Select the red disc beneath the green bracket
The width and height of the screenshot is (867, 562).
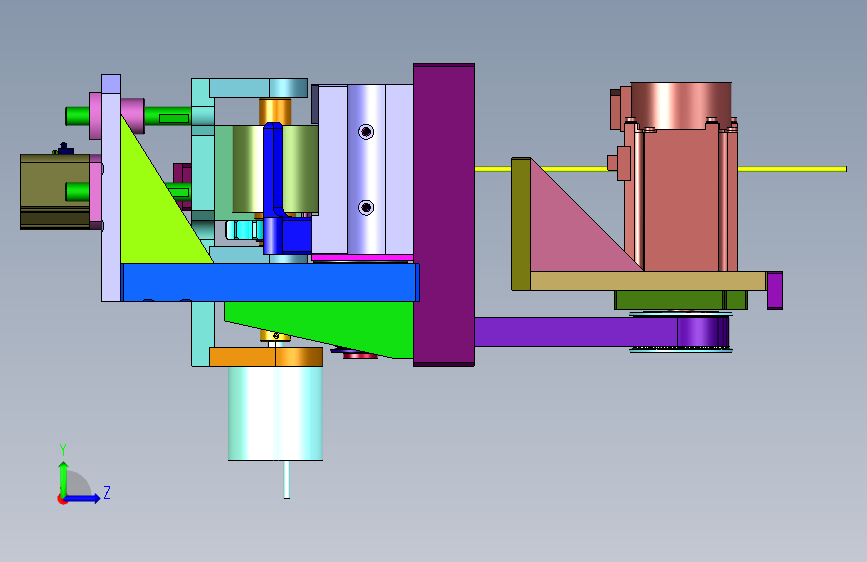(x=361, y=356)
